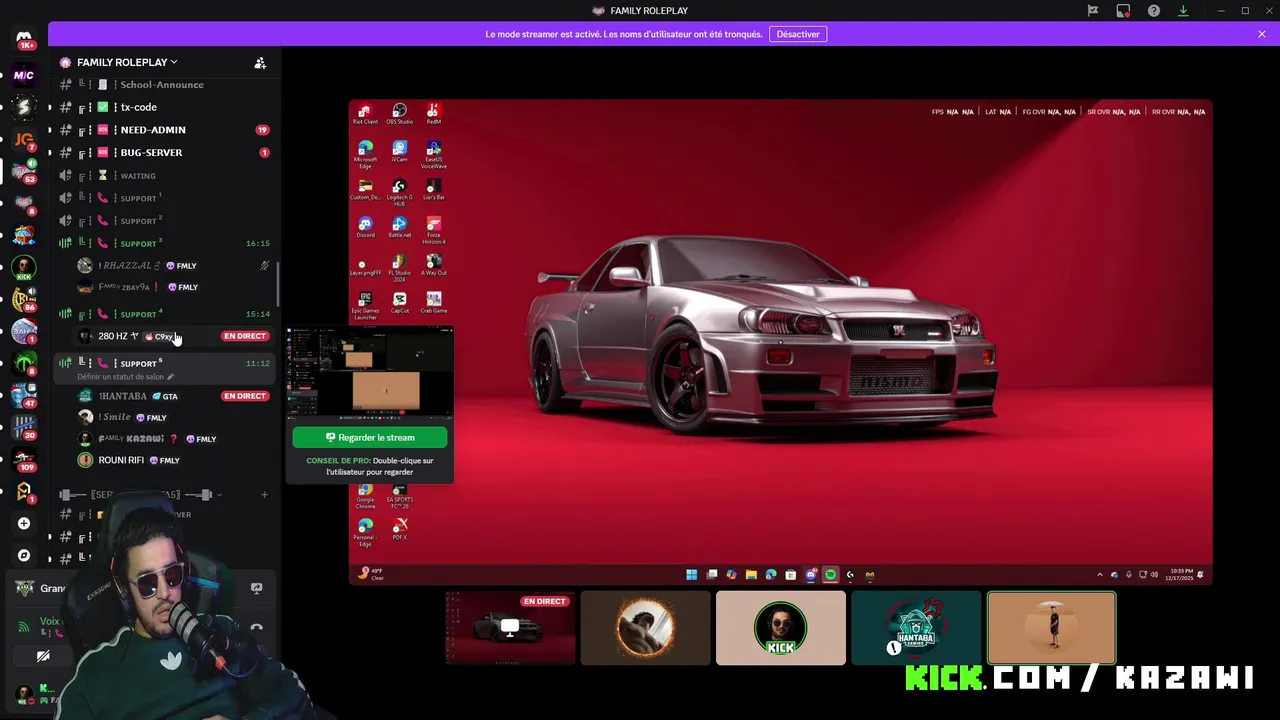Add a channel with the category plus icon
Image resolution: width=1280 pixels, height=720 pixels.
click(264, 495)
